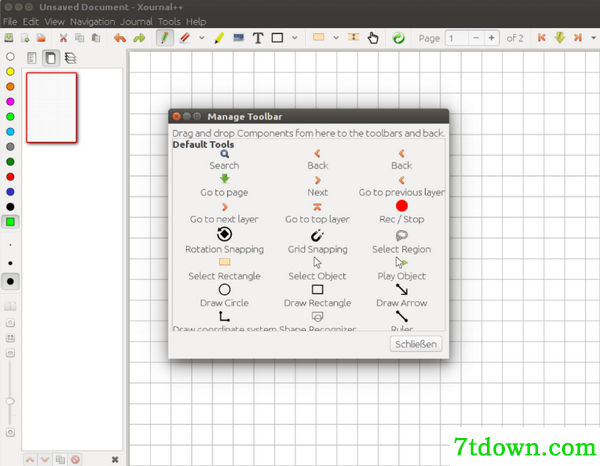Viewport: 600px width, 466px height.
Task: Click the Page number input field
Action: click(x=456, y=38)
